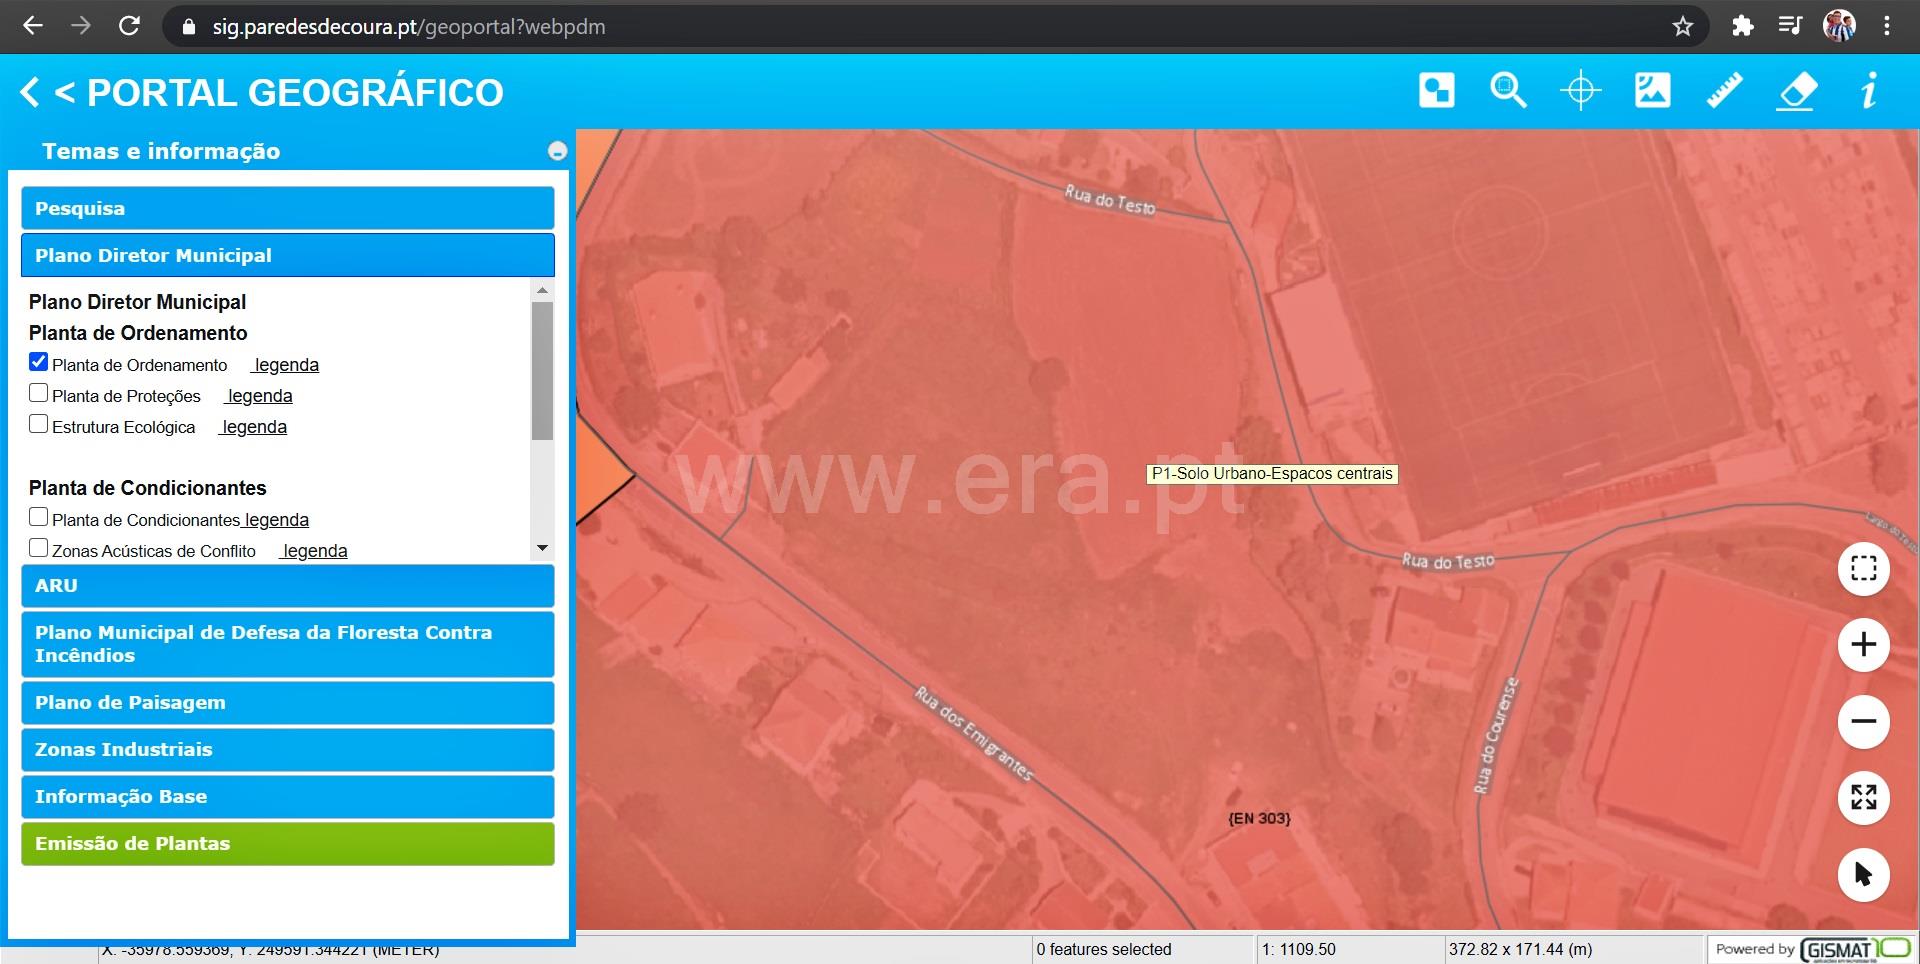
Task: Zoom out with the minus button
Action: 1863,721
